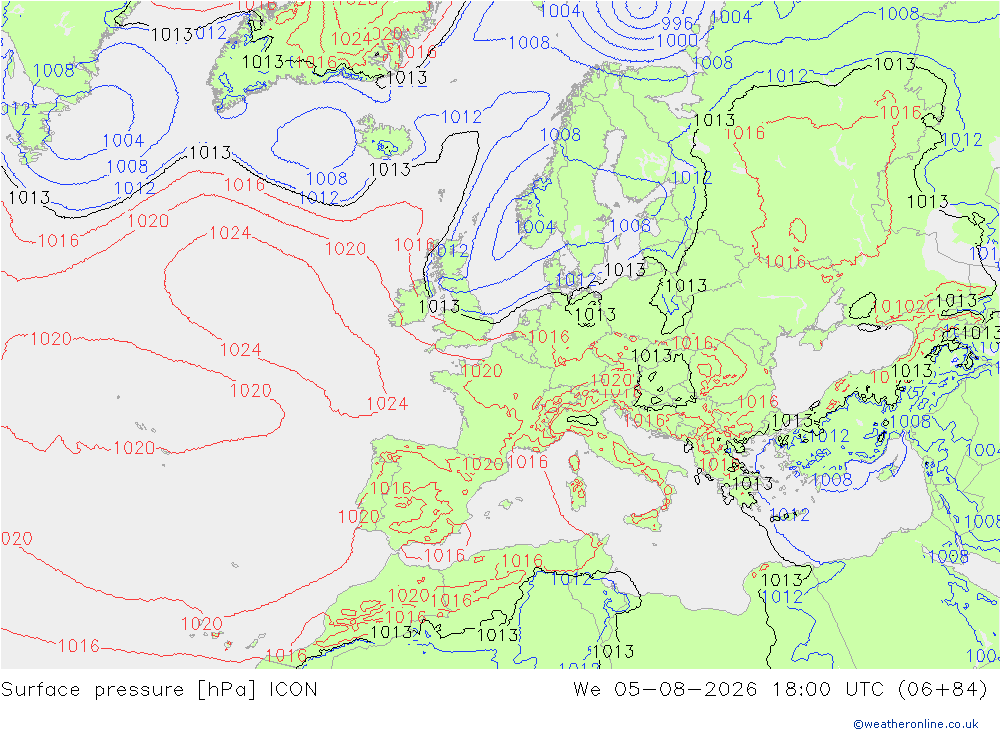Click the 1016 label over Germany
Image resolution: width=1000 pixels, height=733 pixels.
(549, 337)
